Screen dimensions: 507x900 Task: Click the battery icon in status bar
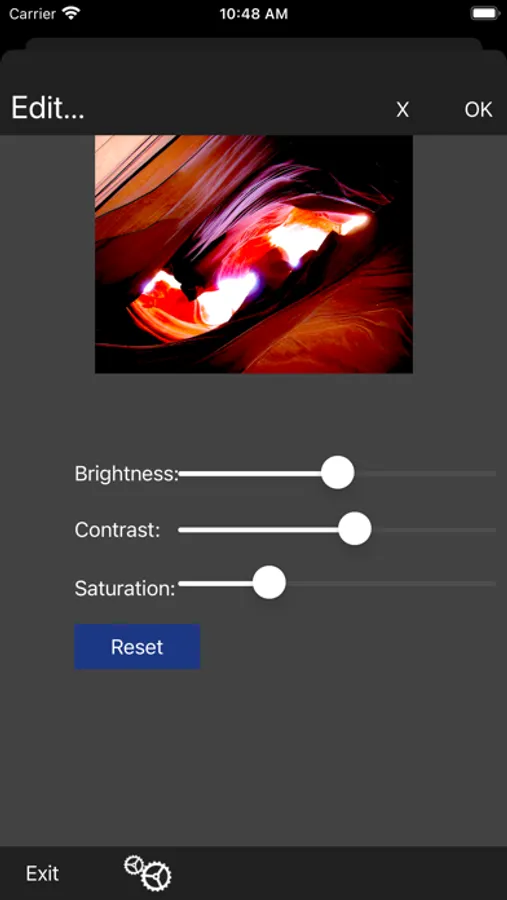click(484, 14)
